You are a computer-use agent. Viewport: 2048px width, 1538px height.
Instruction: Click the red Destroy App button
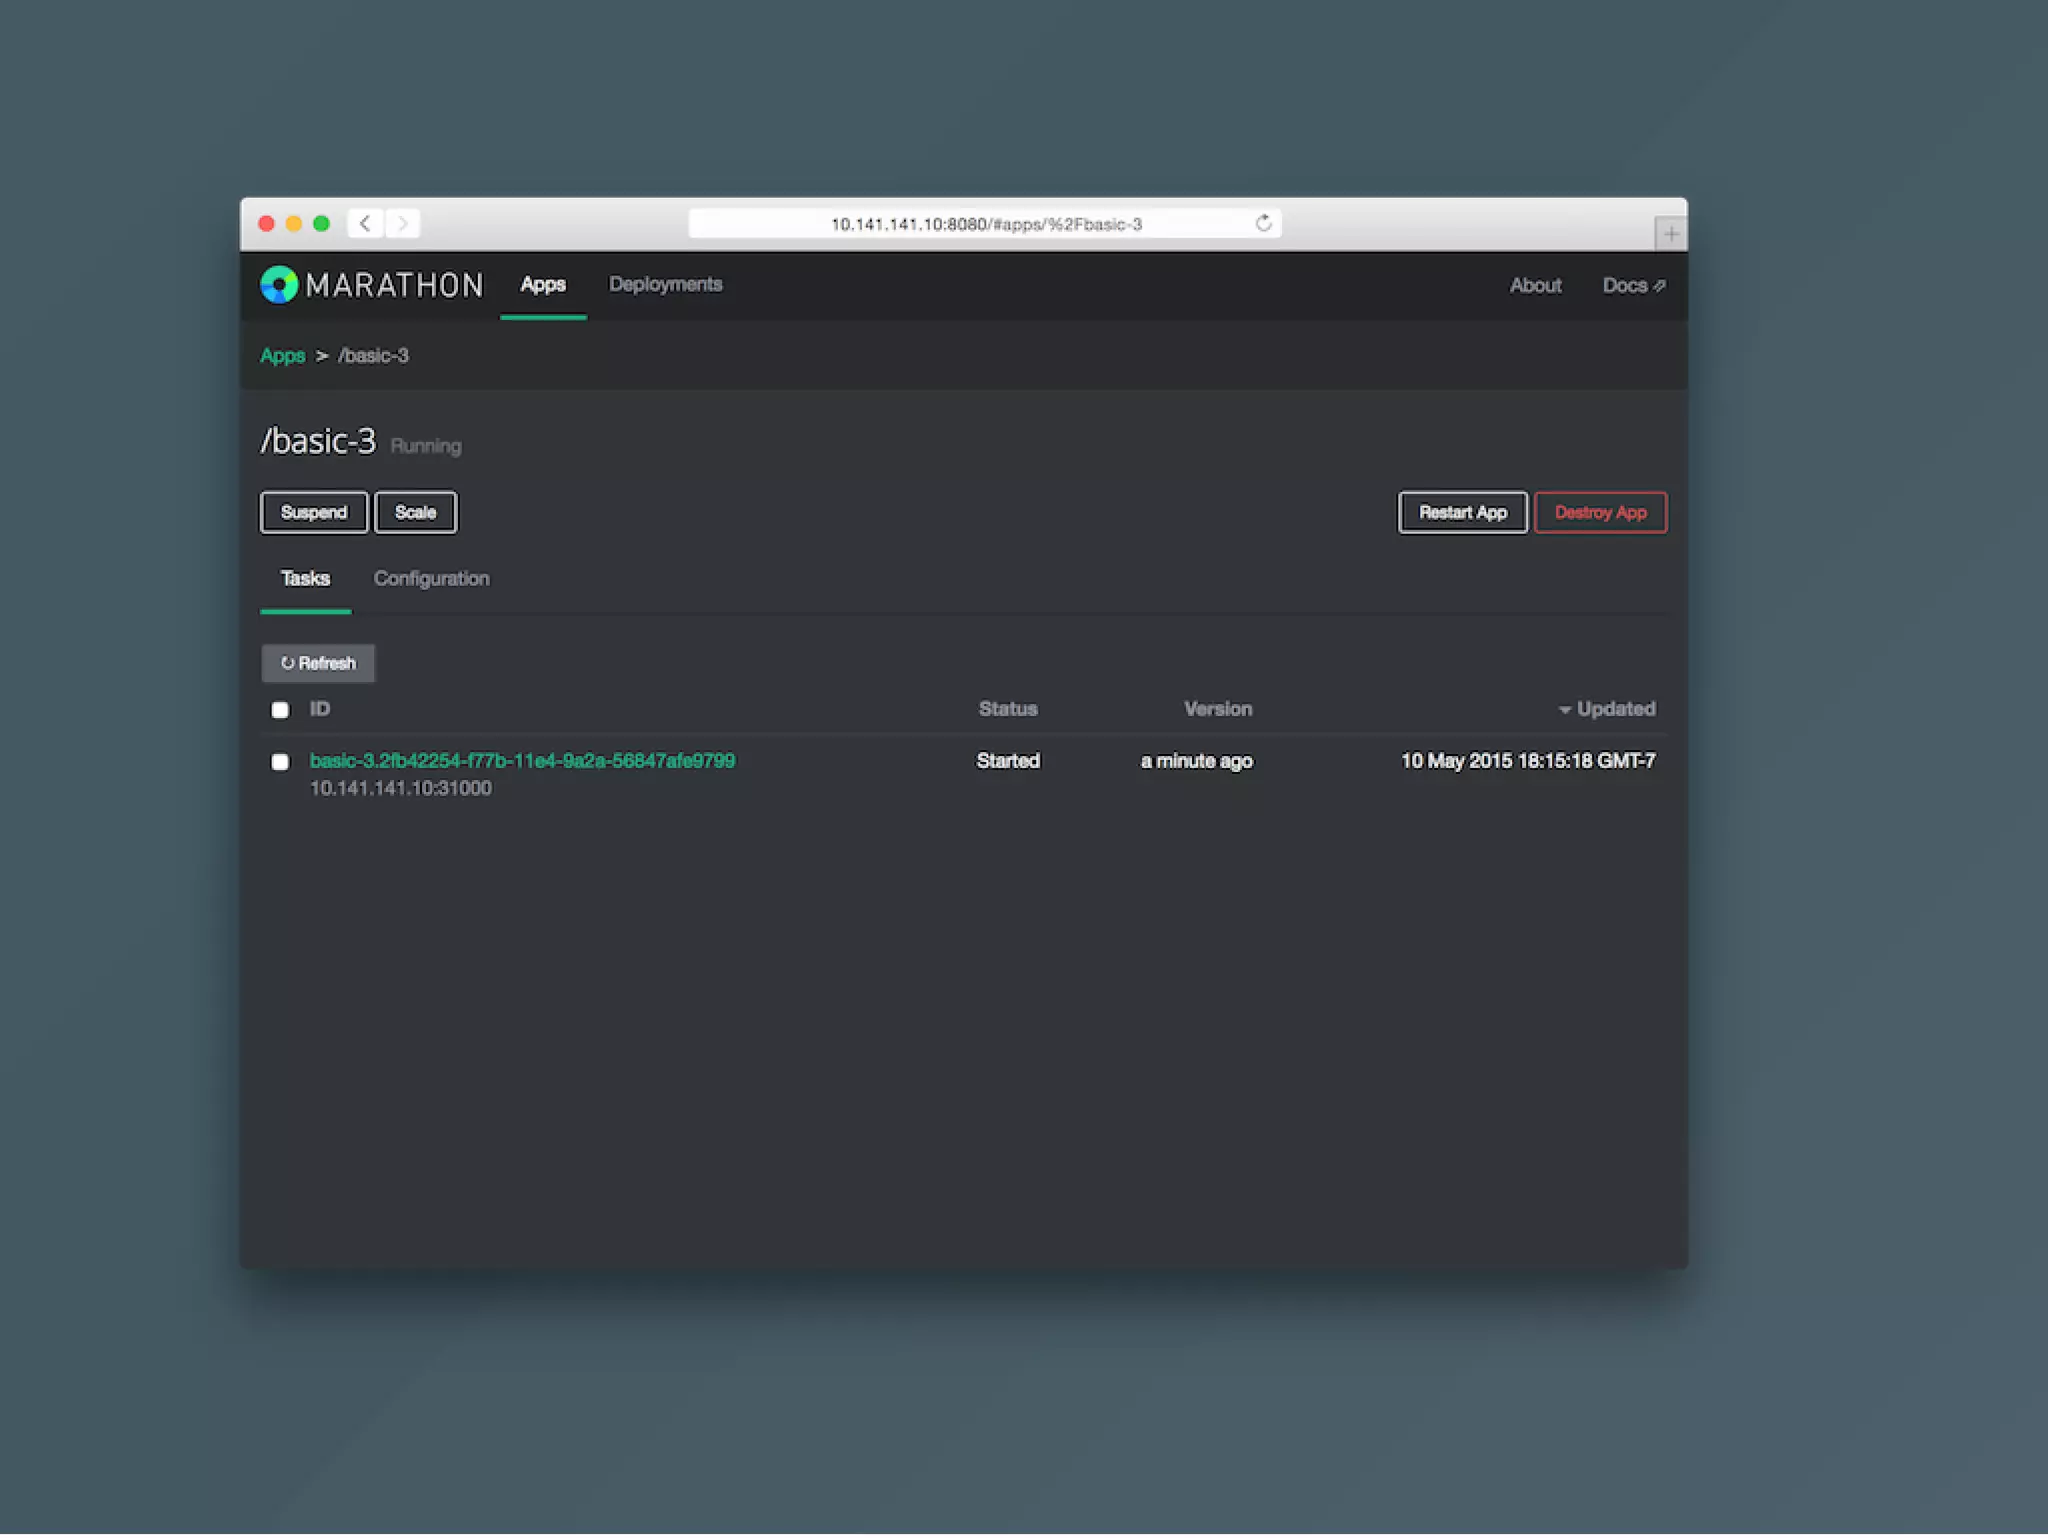(1600, 513)
